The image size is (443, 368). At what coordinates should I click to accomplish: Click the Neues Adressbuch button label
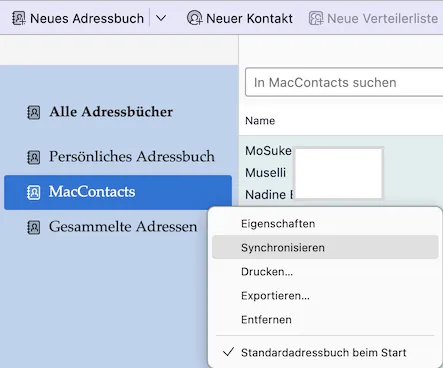[87, 18]
